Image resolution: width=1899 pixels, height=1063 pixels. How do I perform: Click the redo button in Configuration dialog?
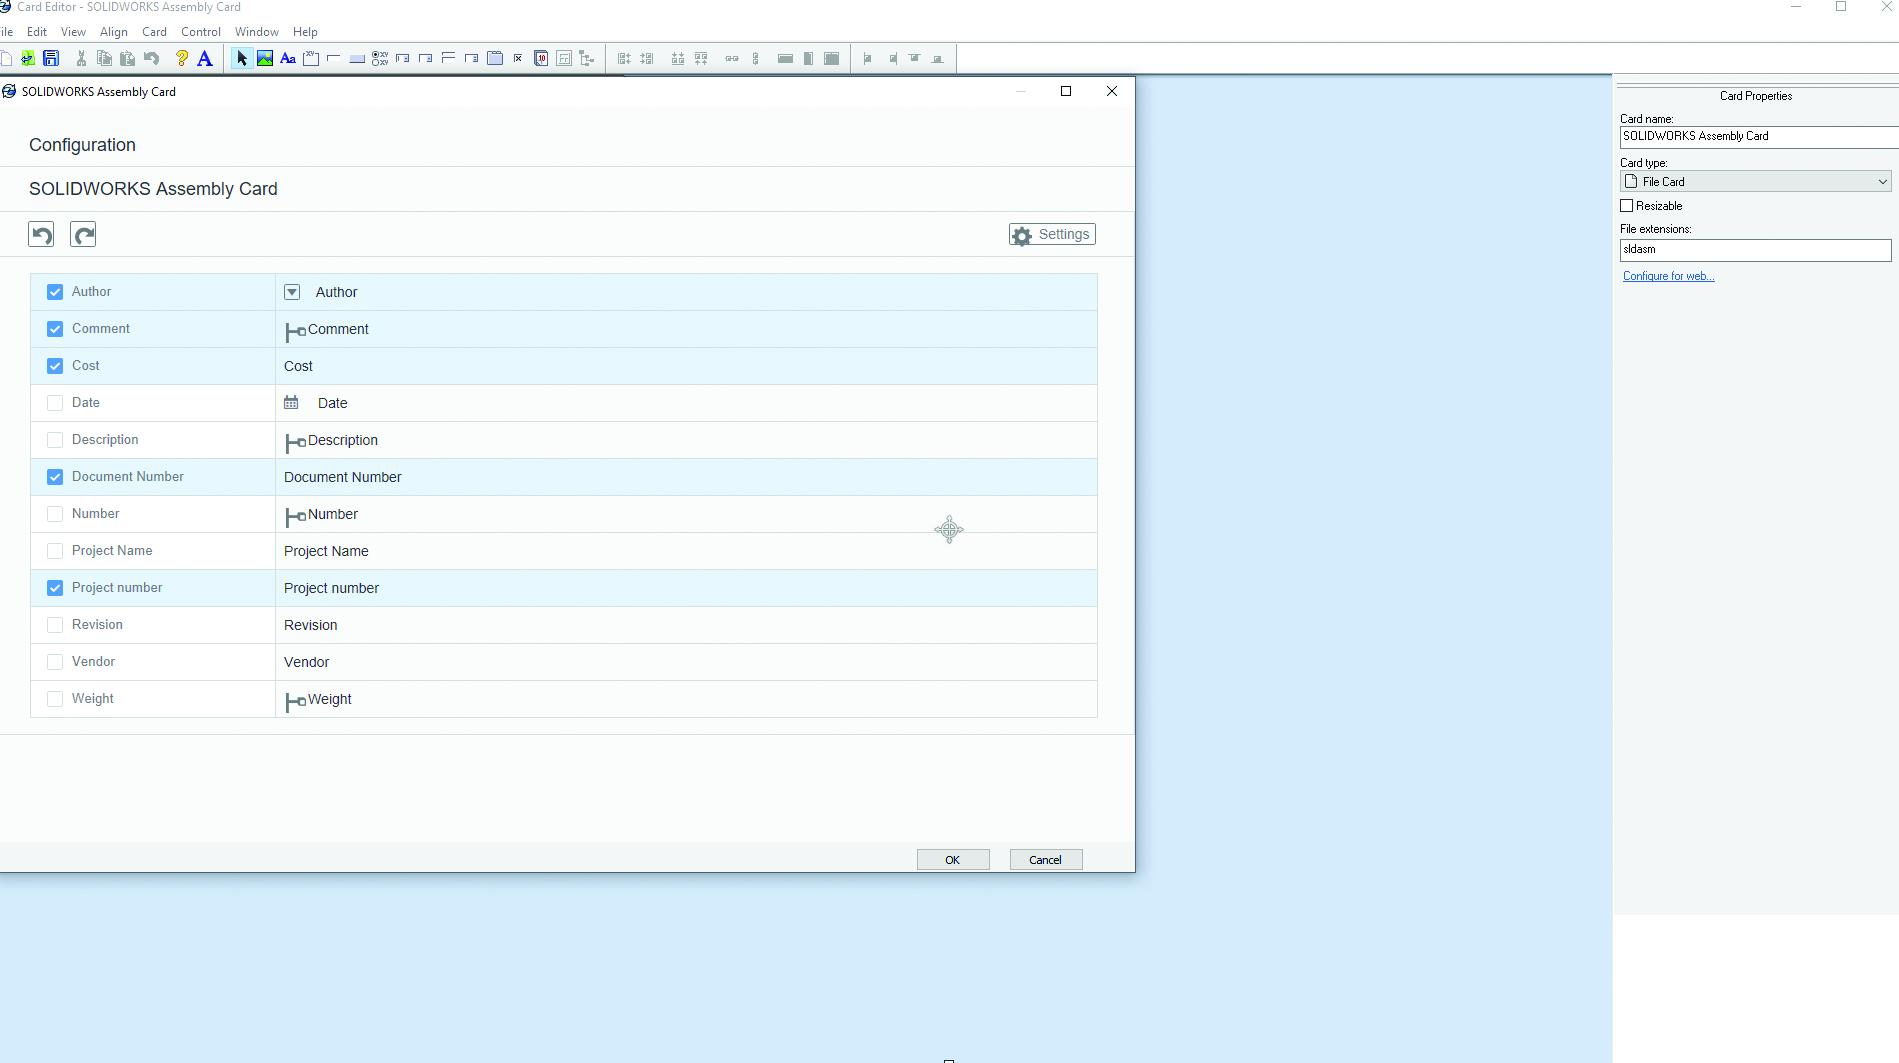pos(83,234)
